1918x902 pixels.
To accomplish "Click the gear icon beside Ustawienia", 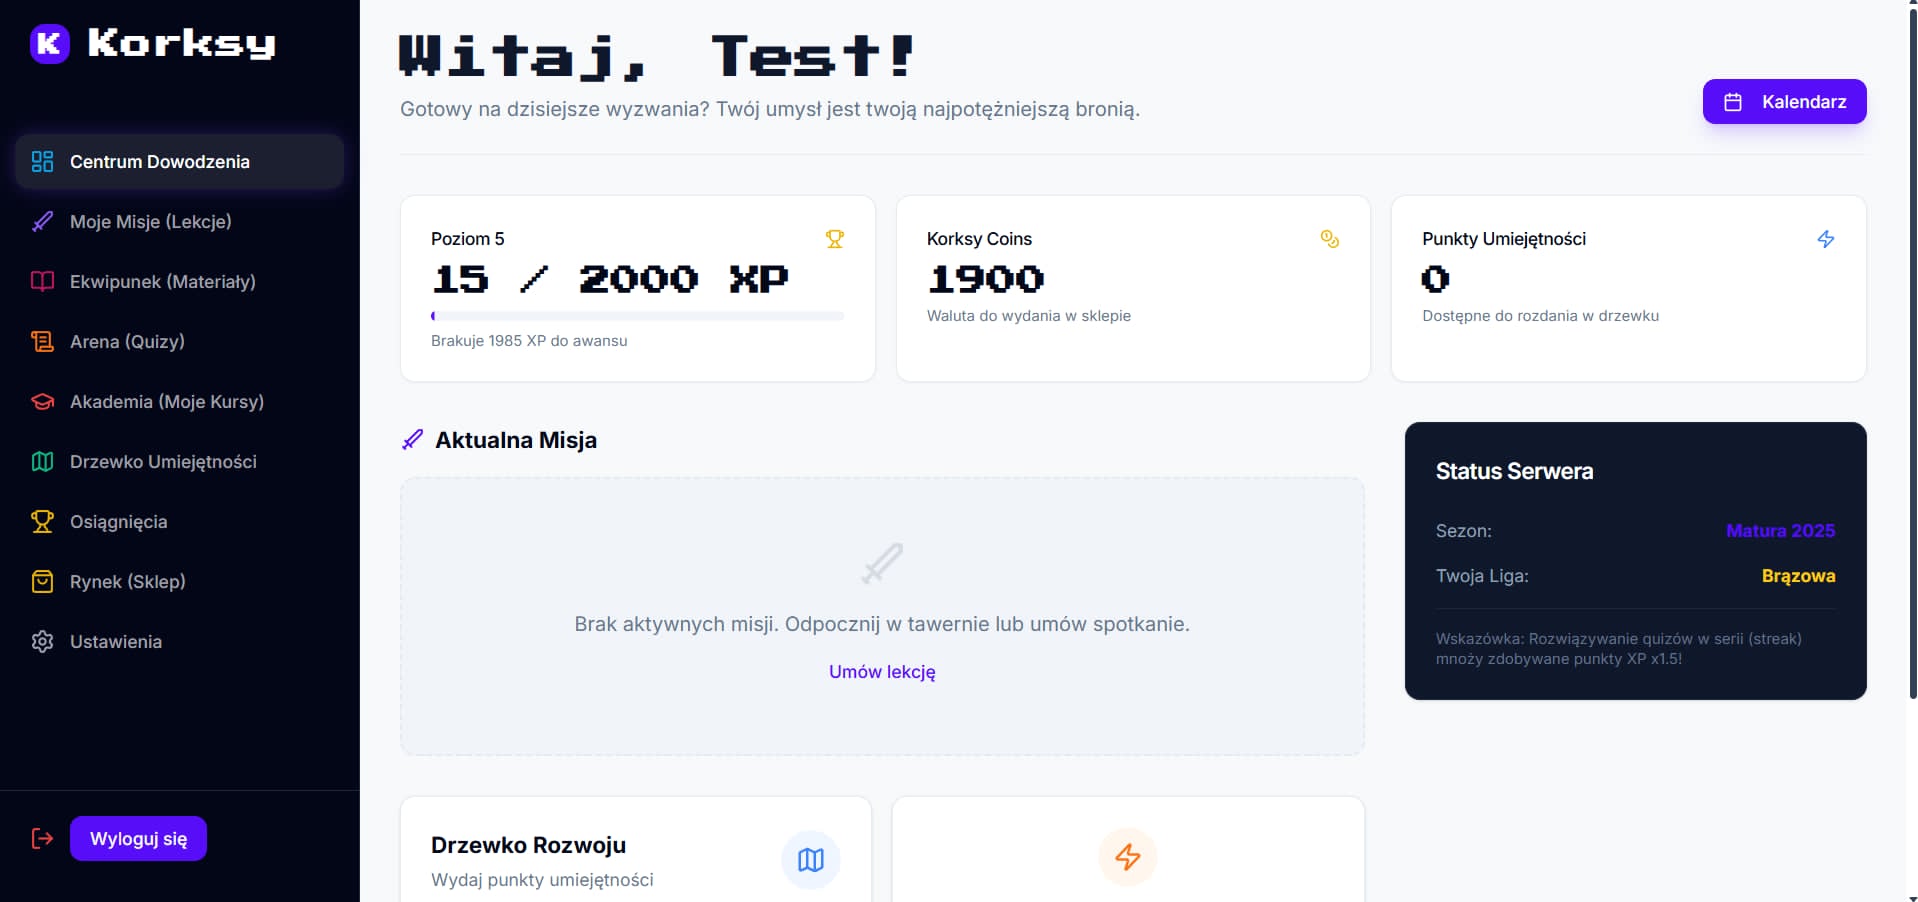I will tap(42, 642).
